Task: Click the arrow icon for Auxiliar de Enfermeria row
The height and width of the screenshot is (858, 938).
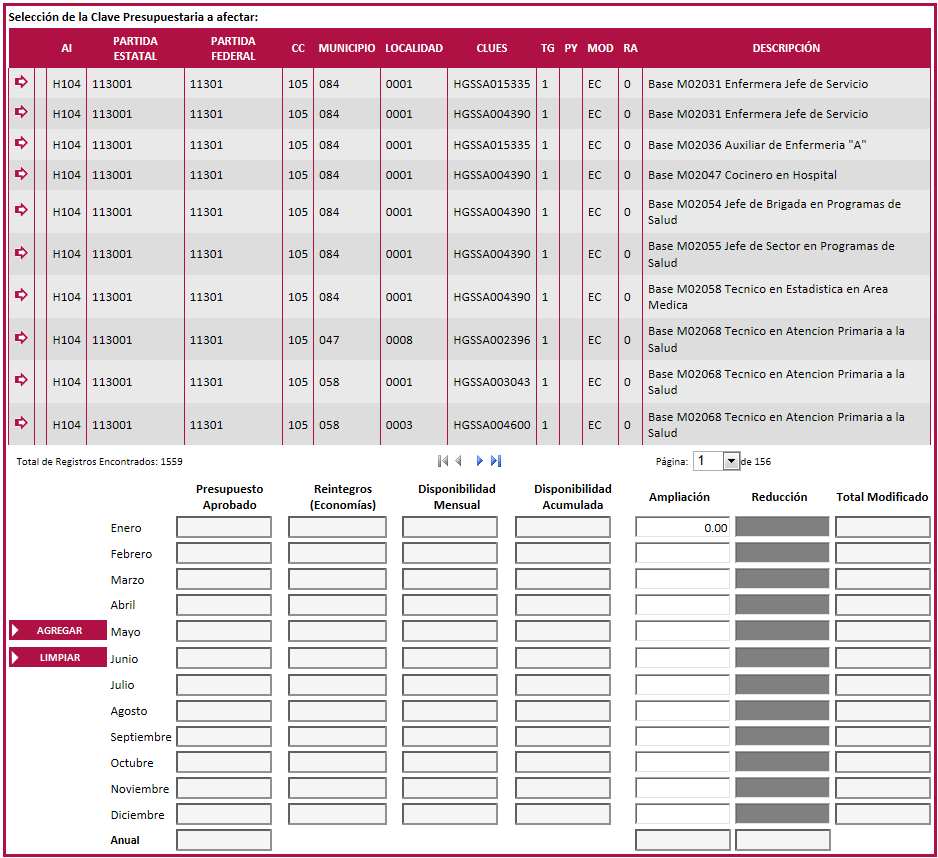Action: pos(21,143)
